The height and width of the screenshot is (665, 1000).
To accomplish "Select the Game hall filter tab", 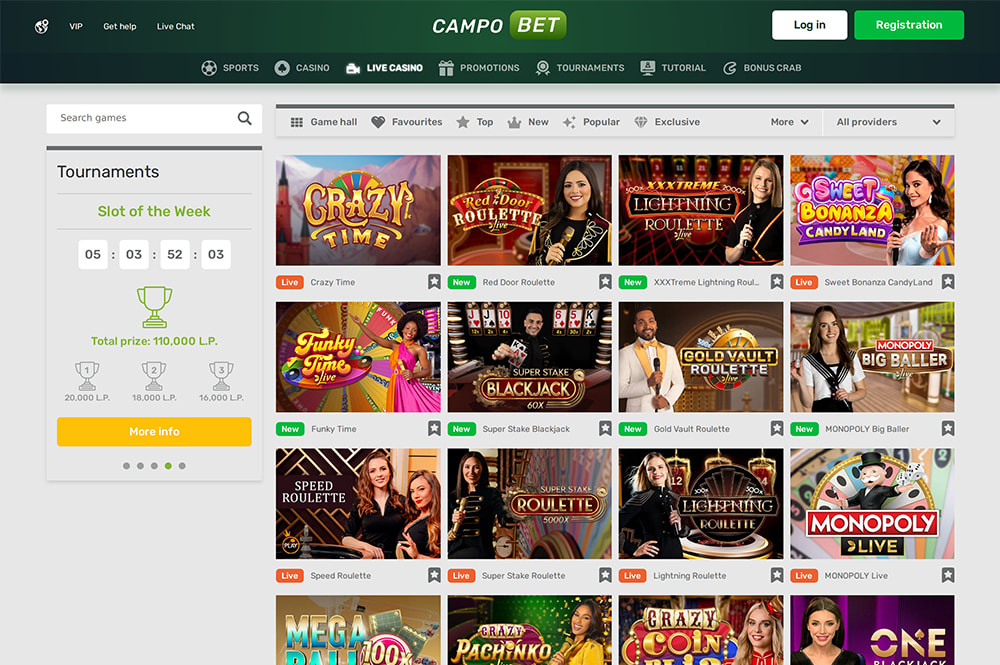I will click(324, 122).
